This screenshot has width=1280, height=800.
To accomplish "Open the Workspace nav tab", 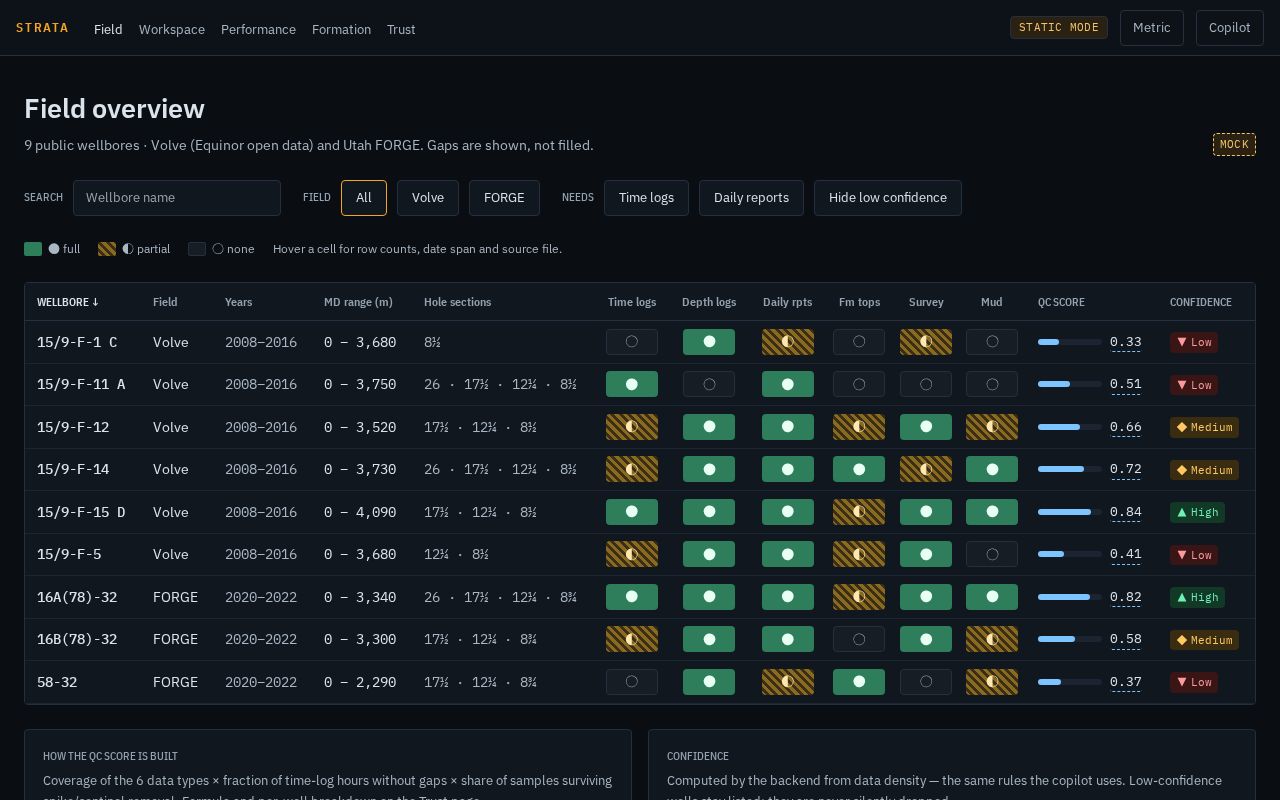I will point(172,29).
